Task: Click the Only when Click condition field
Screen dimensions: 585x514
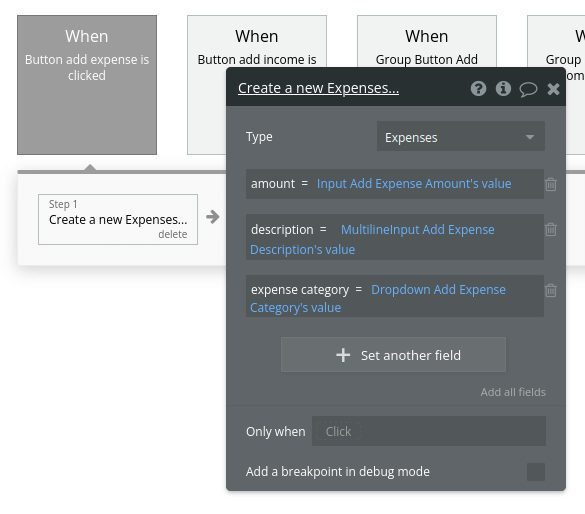Action: coord(429,431)
